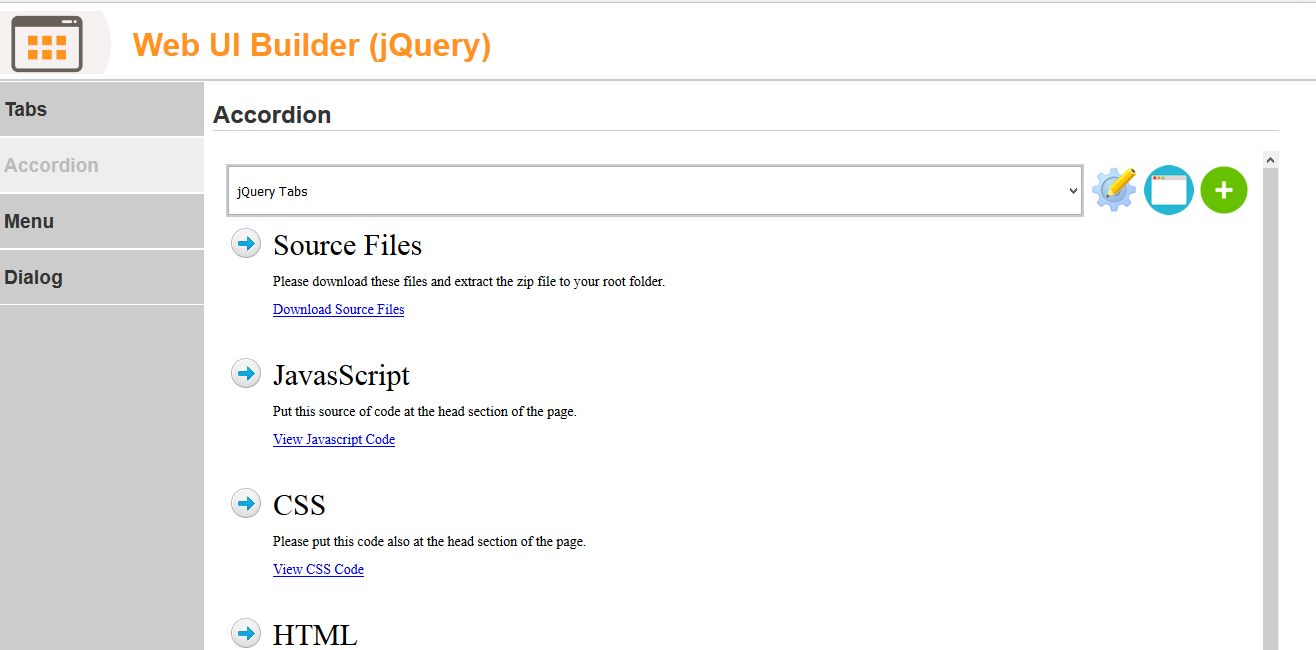
Task: Click the arrow icon beside HTML
Action: coord(246,633)
